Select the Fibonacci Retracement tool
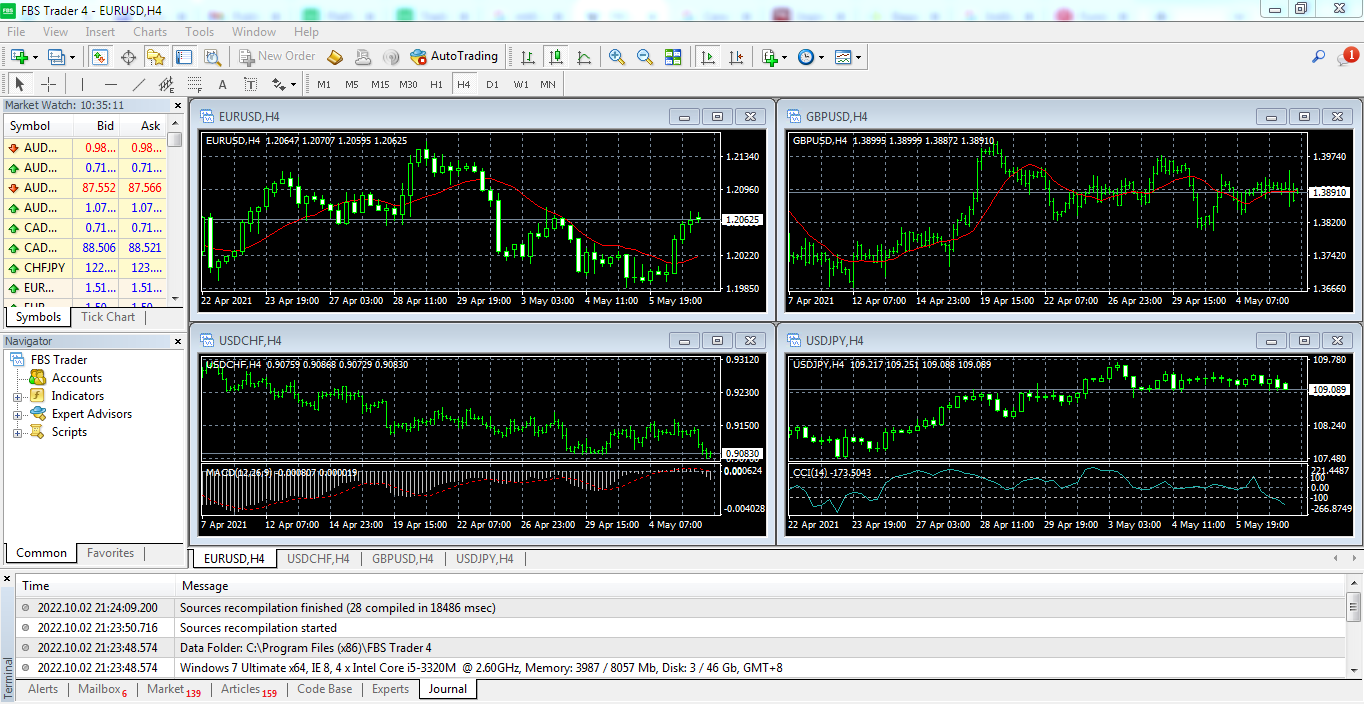This screenshot has width=1364, height=704. point(195,84)
